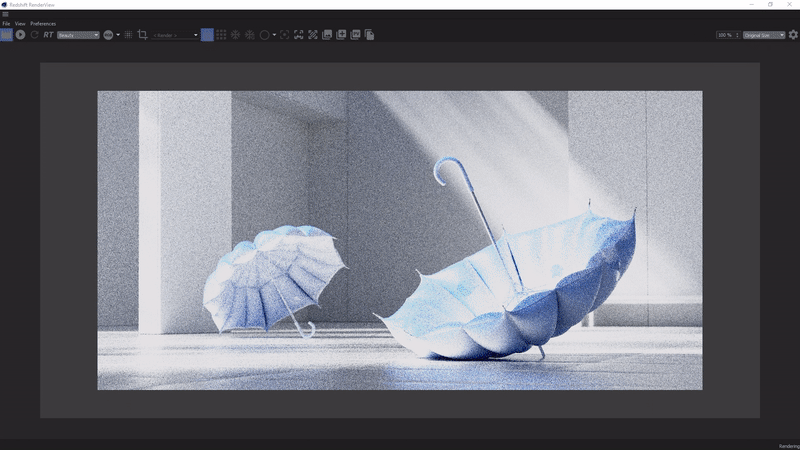Expand the arrow beside the RGB channel icon

click(118, 35)
